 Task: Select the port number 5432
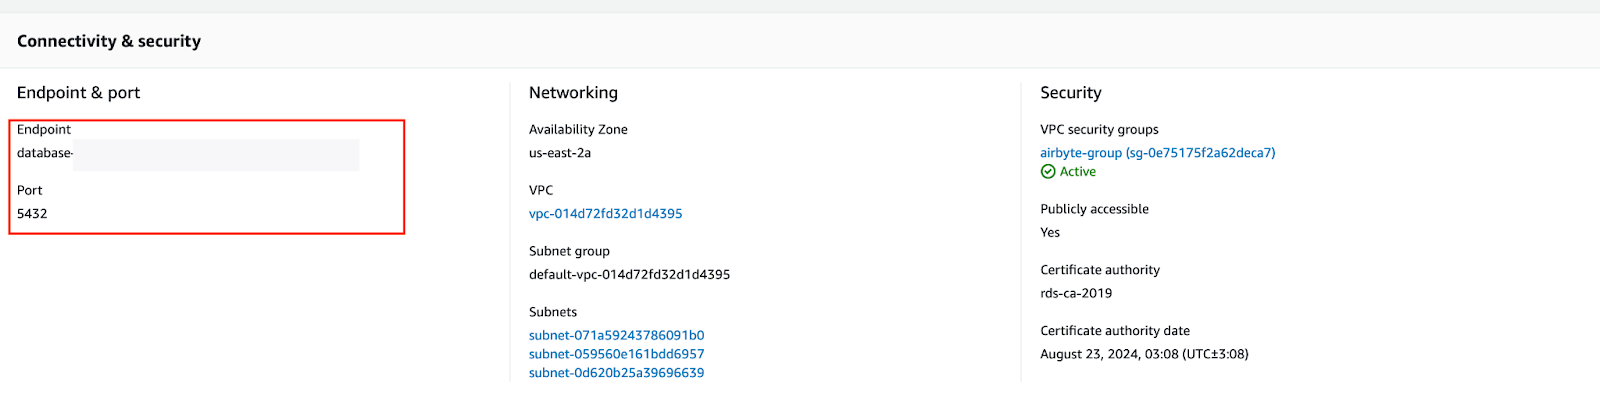coord(32,214)
